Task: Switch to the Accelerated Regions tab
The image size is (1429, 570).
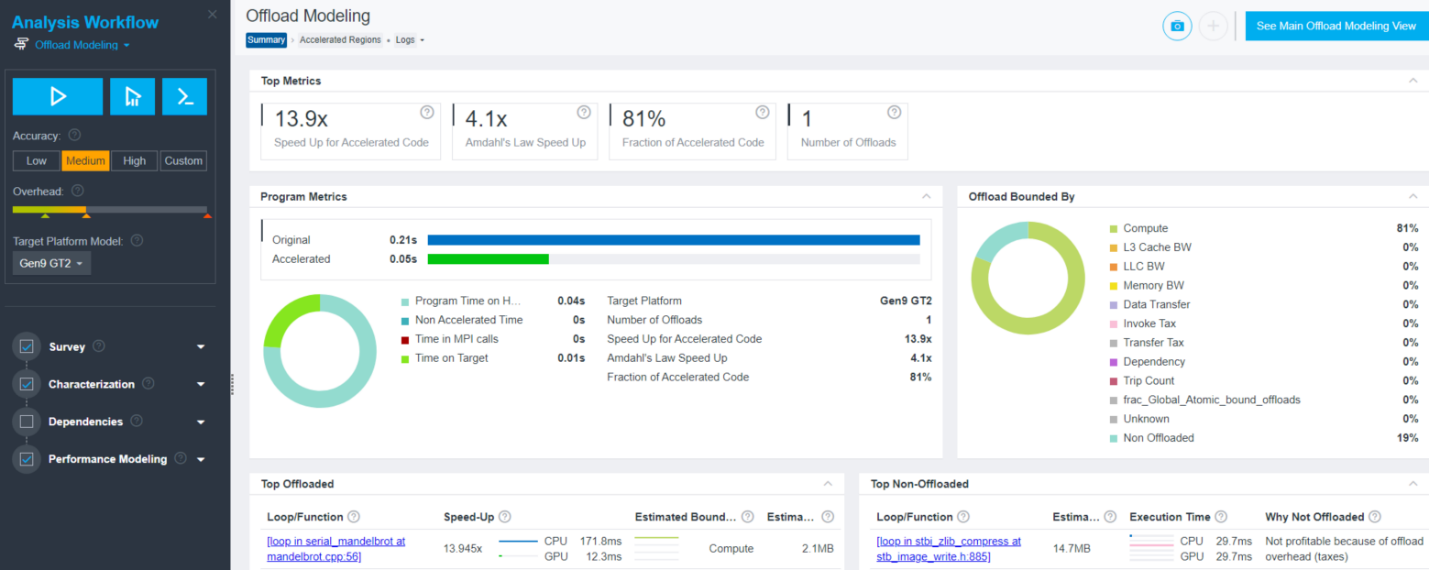Action: pos(340,40)
